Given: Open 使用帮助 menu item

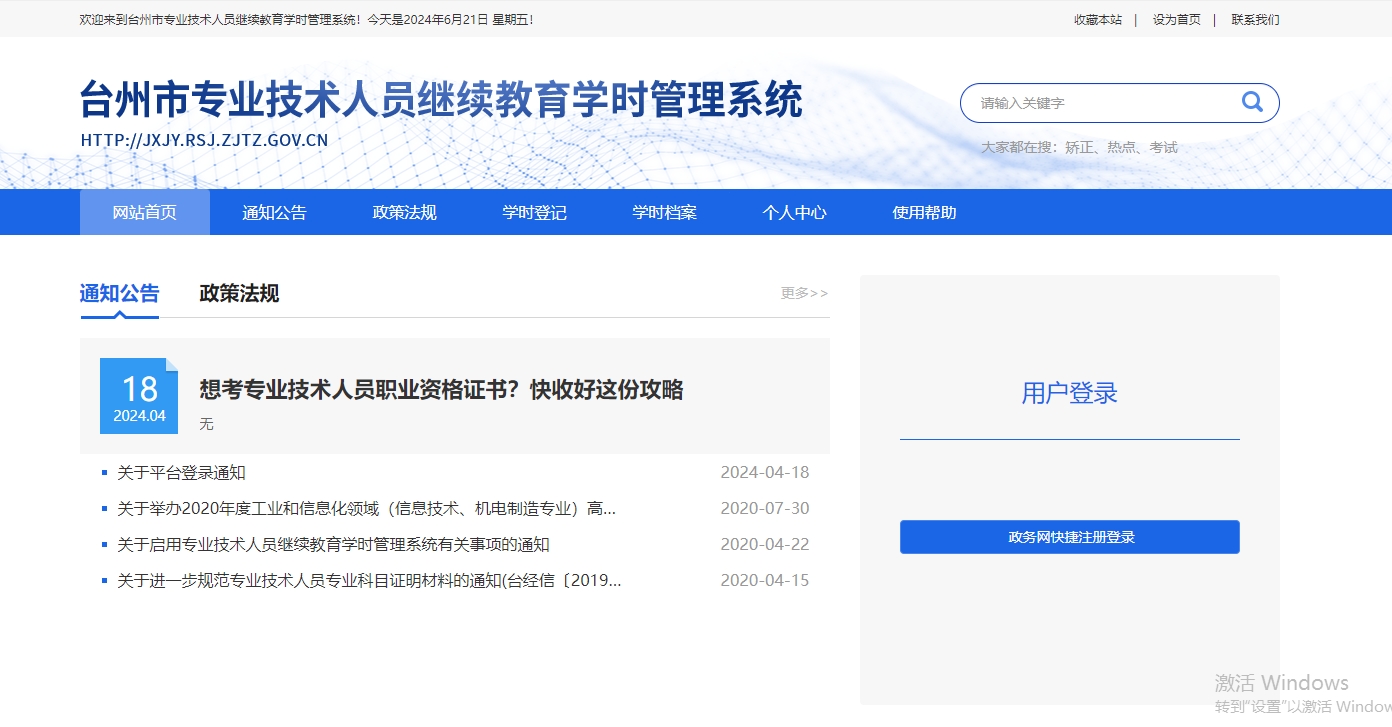Looking at the screenshot, I should (925, 212).
